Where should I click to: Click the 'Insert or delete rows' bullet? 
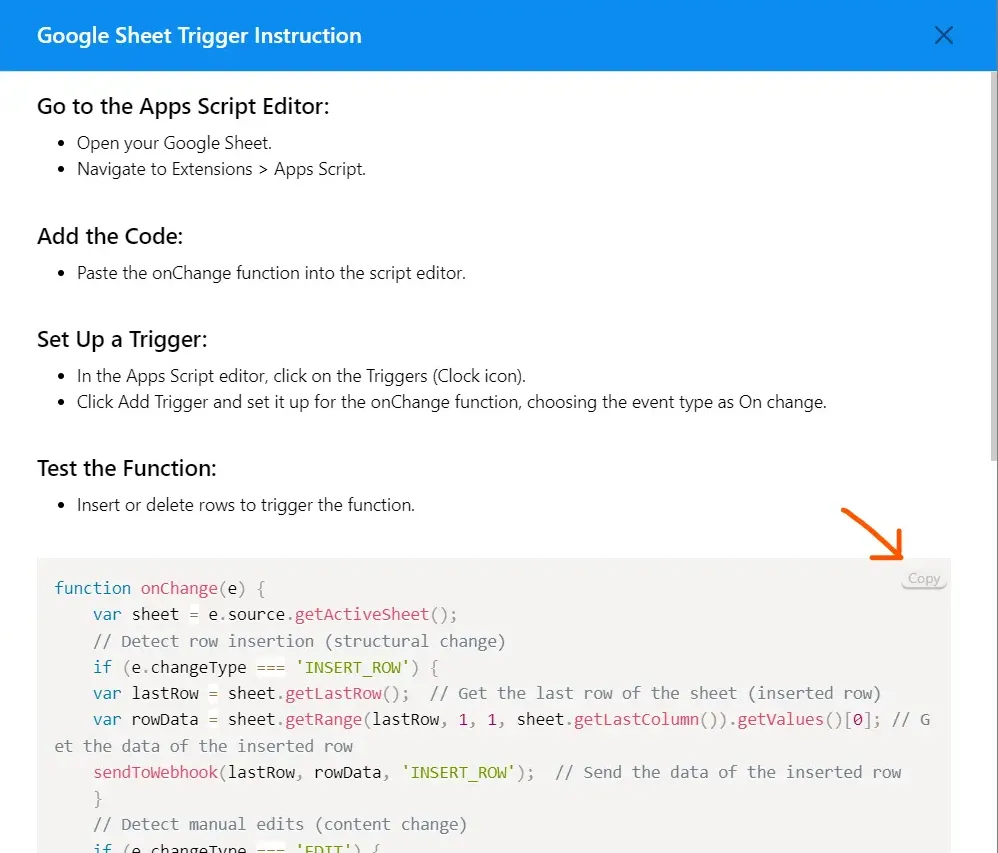[x=245, y=505]
